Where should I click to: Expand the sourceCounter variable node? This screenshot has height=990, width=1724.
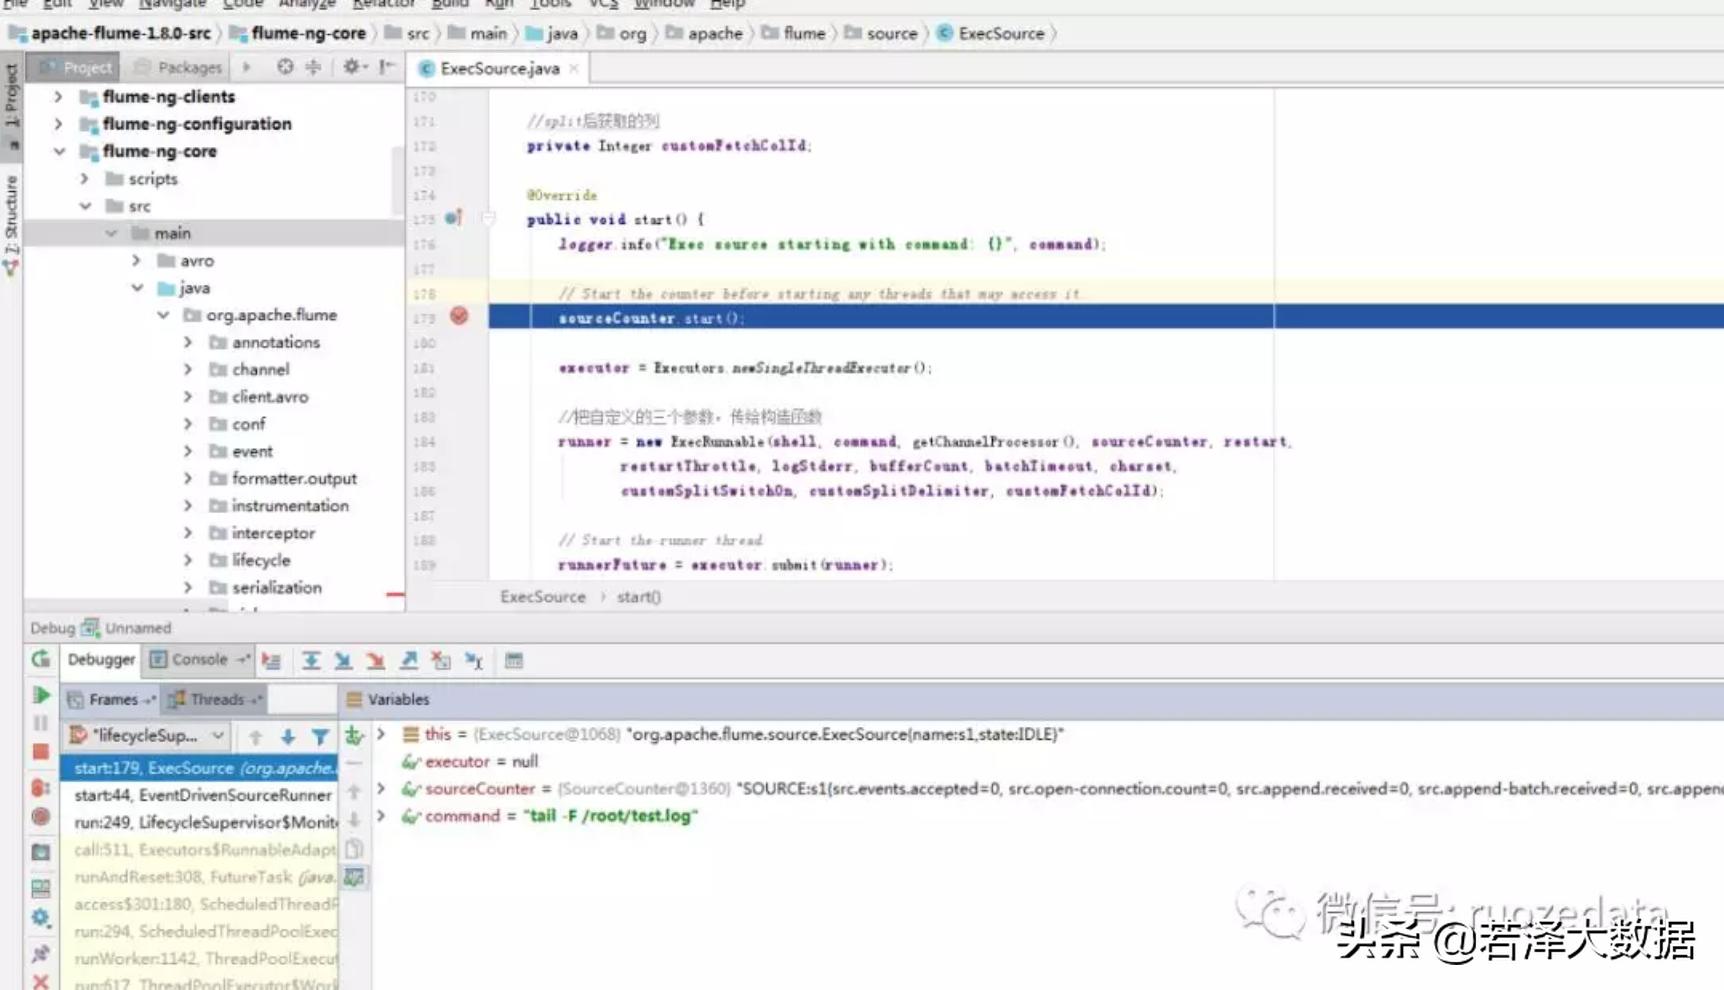[381, 789]
